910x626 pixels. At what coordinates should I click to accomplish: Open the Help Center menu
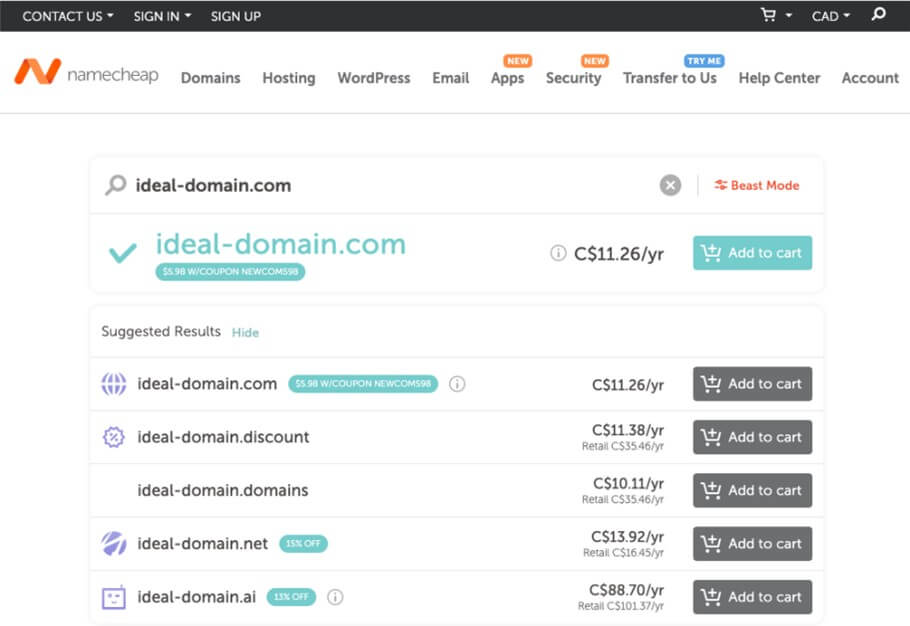tap(779, 78)
